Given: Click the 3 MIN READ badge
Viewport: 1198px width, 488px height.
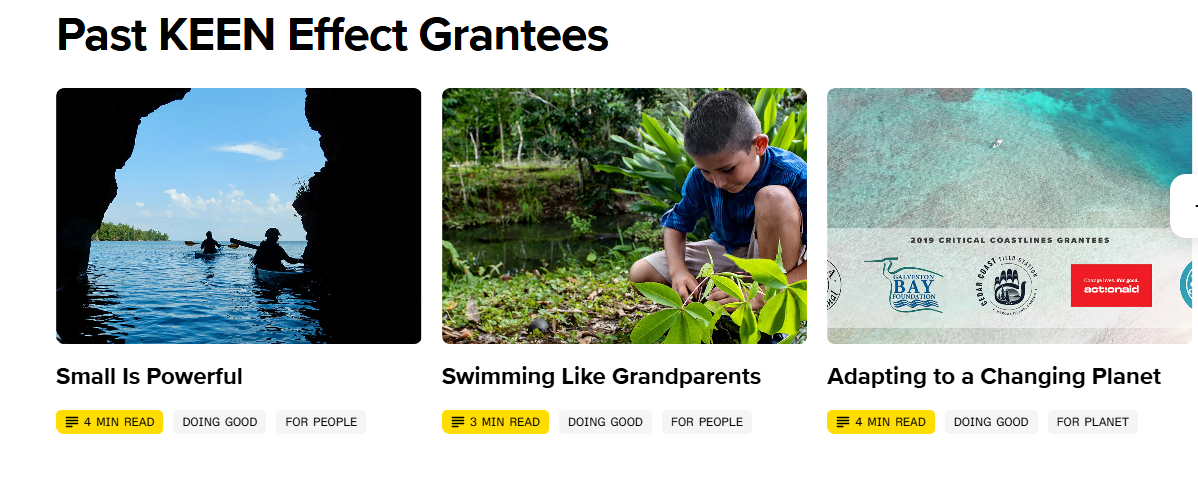Looking at the screenshot, I should click(495, 422).
